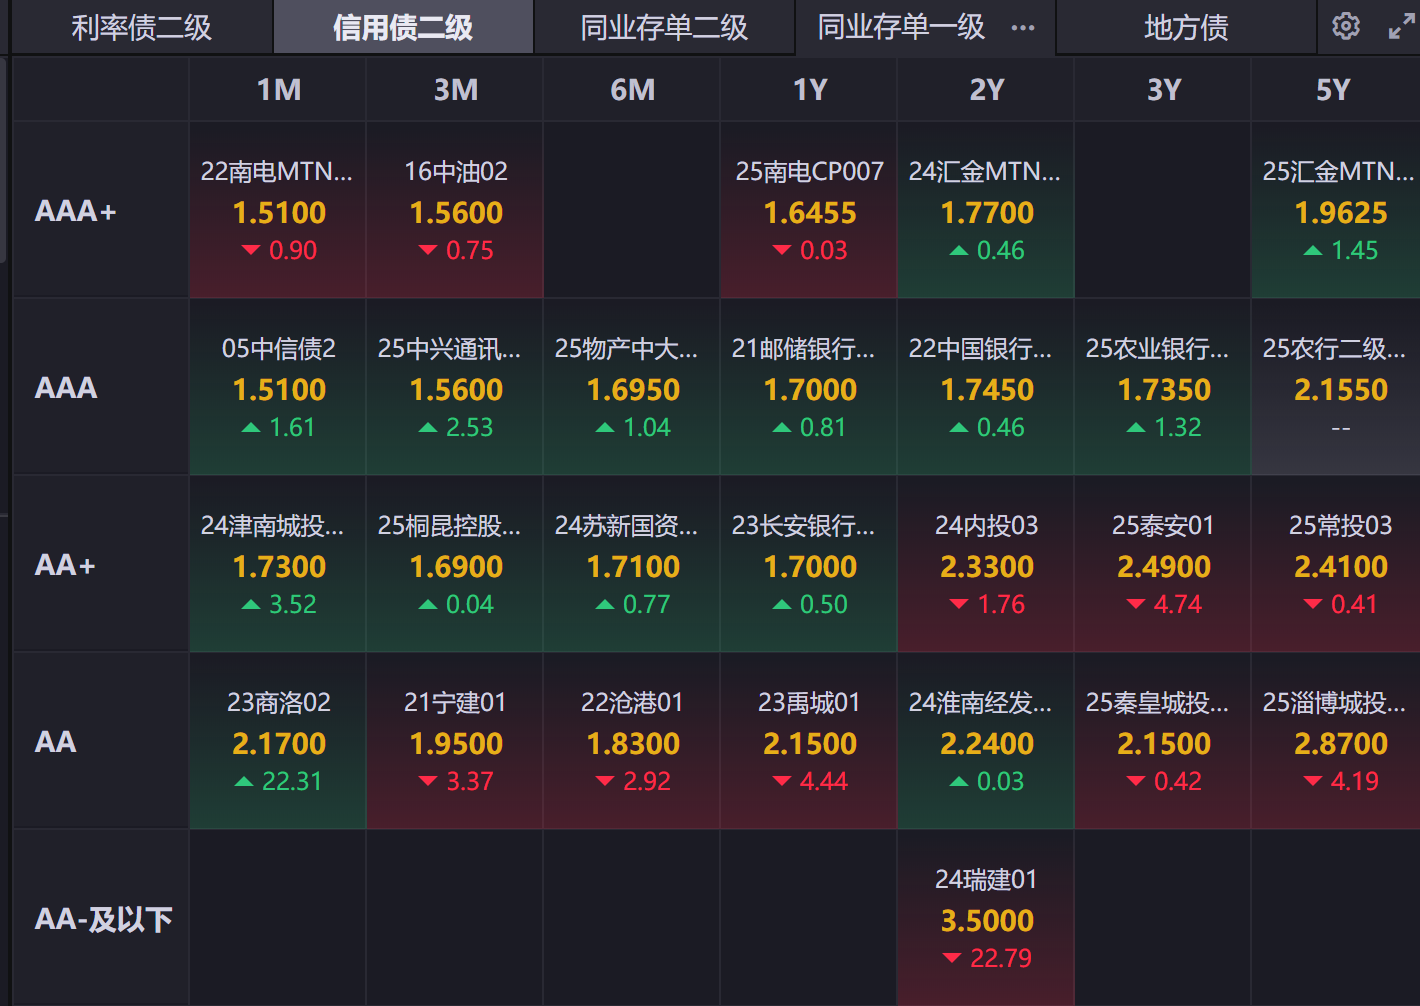Viewport: 1420px width, 1006px height.
Task: Click the AA-及以下 rating row label
Action: coord(103,919)
